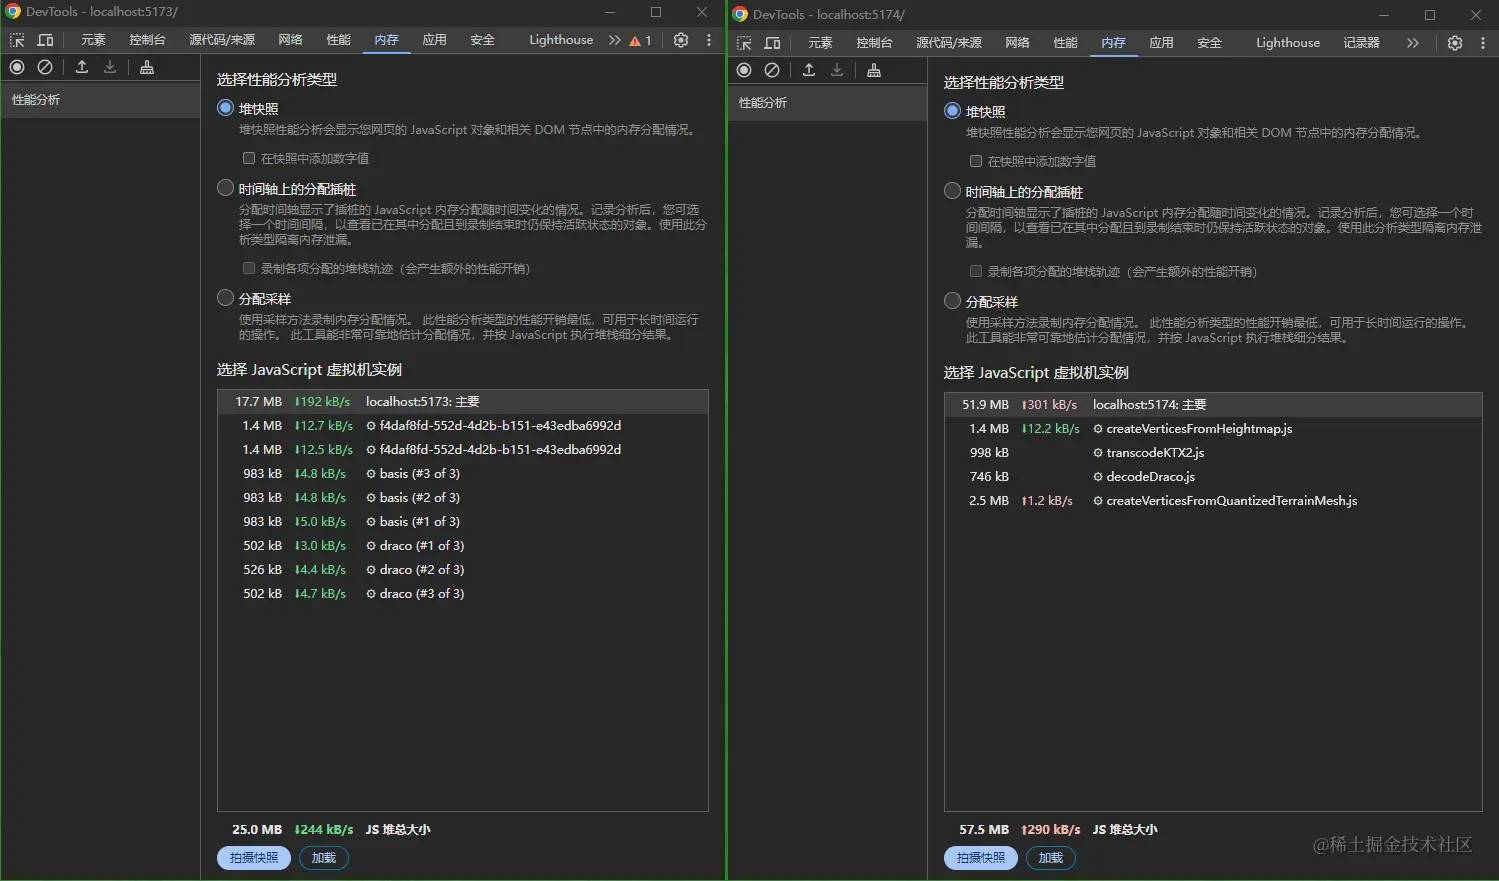Screen dimensions: 1499x881
Task: Click warning issue counter in left window
Action: (640, 40)
